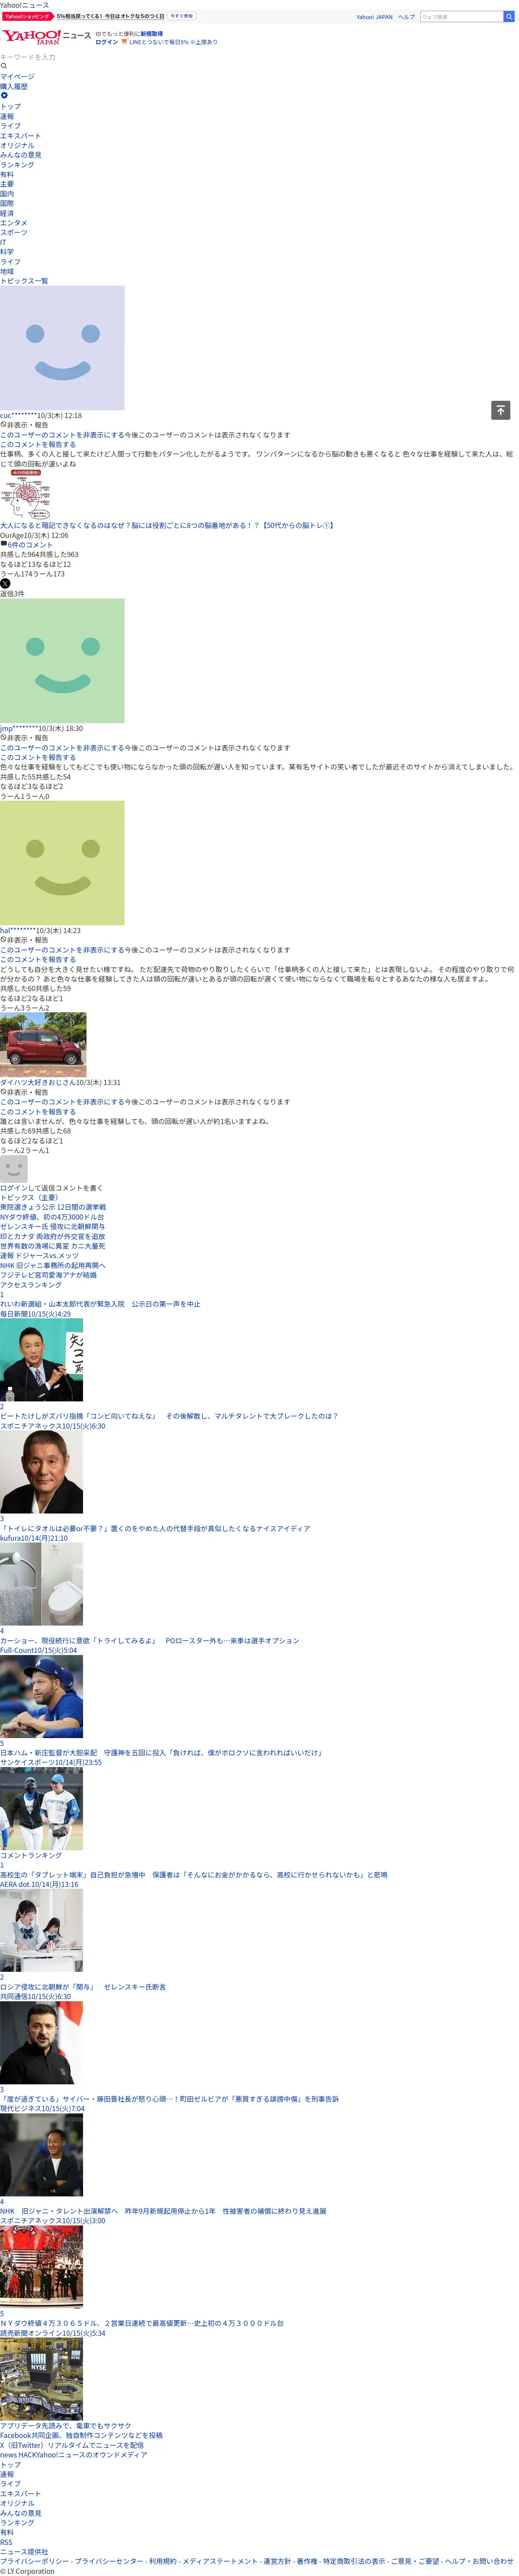This screenshot has width=519, height=2576.
Task: Open the Yahoo! JAPAN logo
Action: click(31, 37)
